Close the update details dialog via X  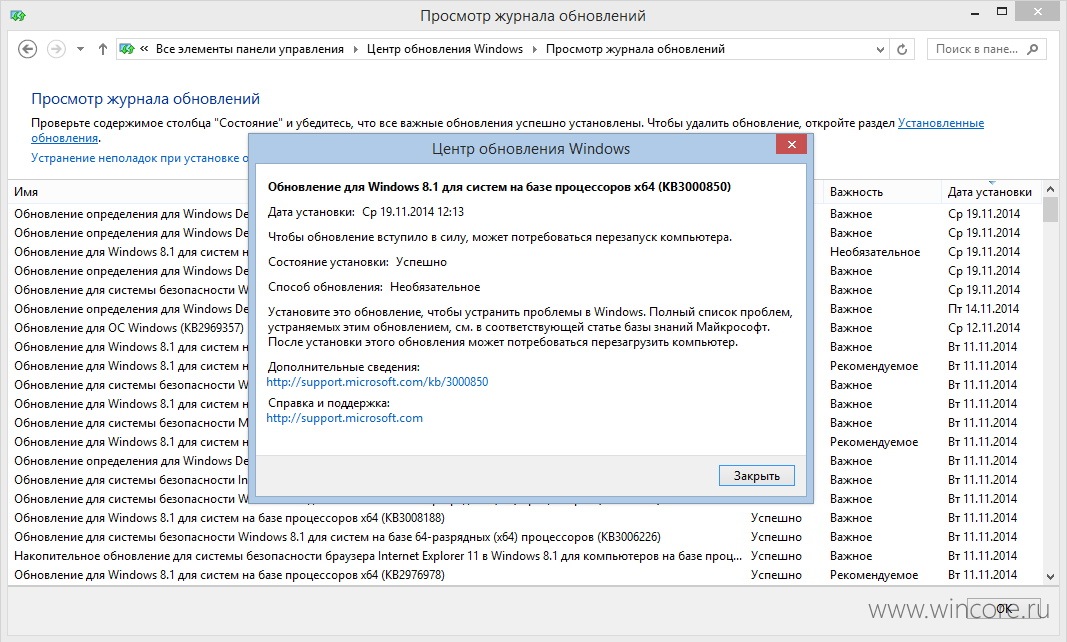pos(791,144)
